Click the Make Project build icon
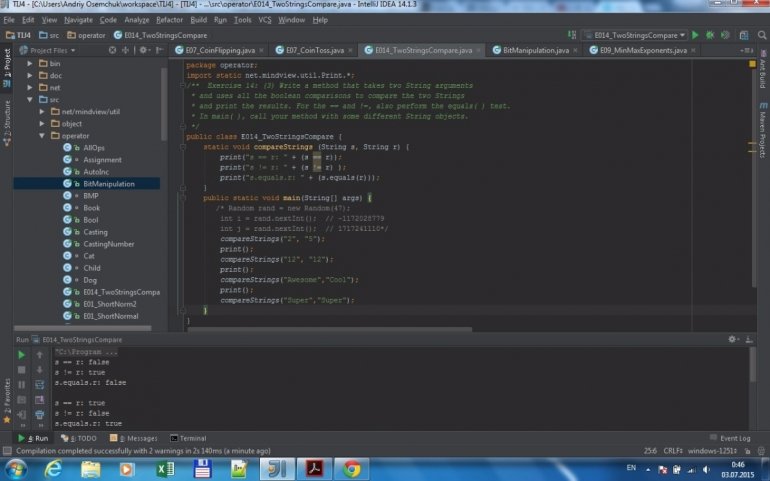Screen dimensions: 770x481 571,34
